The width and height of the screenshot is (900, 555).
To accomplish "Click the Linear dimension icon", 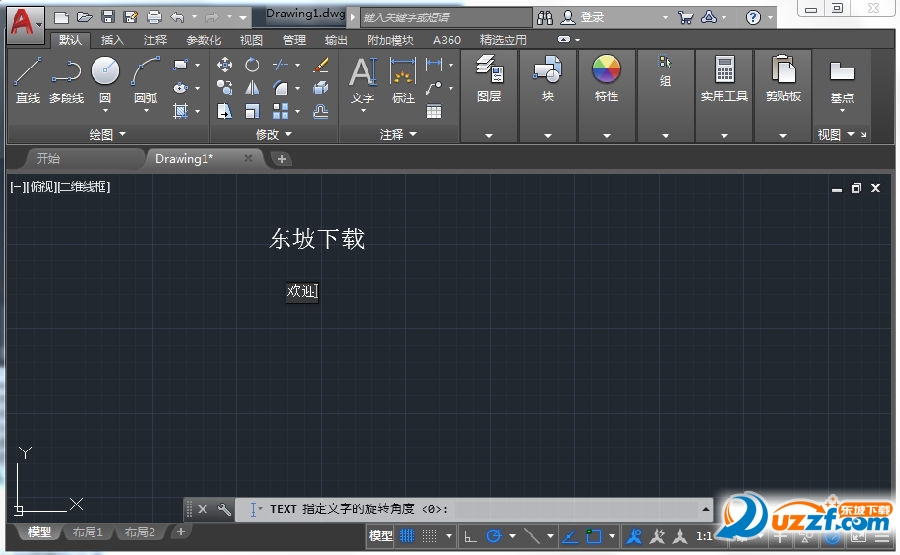I will 434,64.
